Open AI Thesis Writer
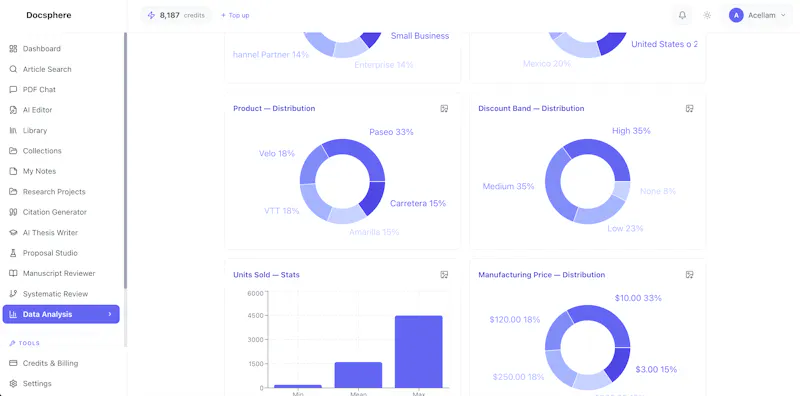 pos(61,233)
